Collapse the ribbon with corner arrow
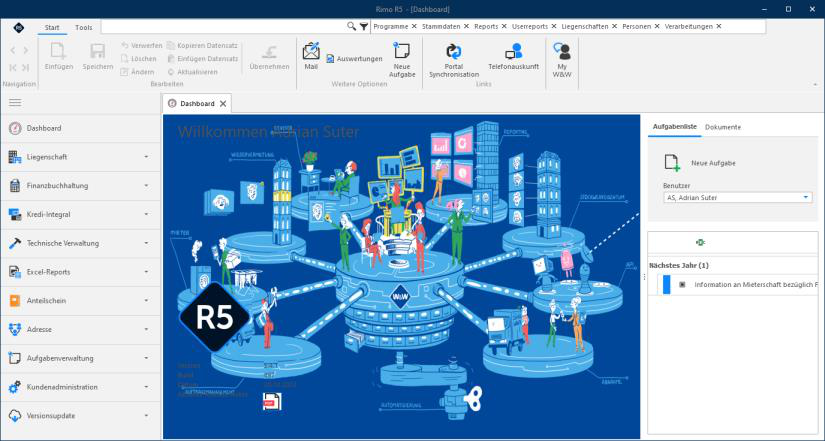This screenshot has width=825, height=441. pyautogui.click(x=816, y=84)
